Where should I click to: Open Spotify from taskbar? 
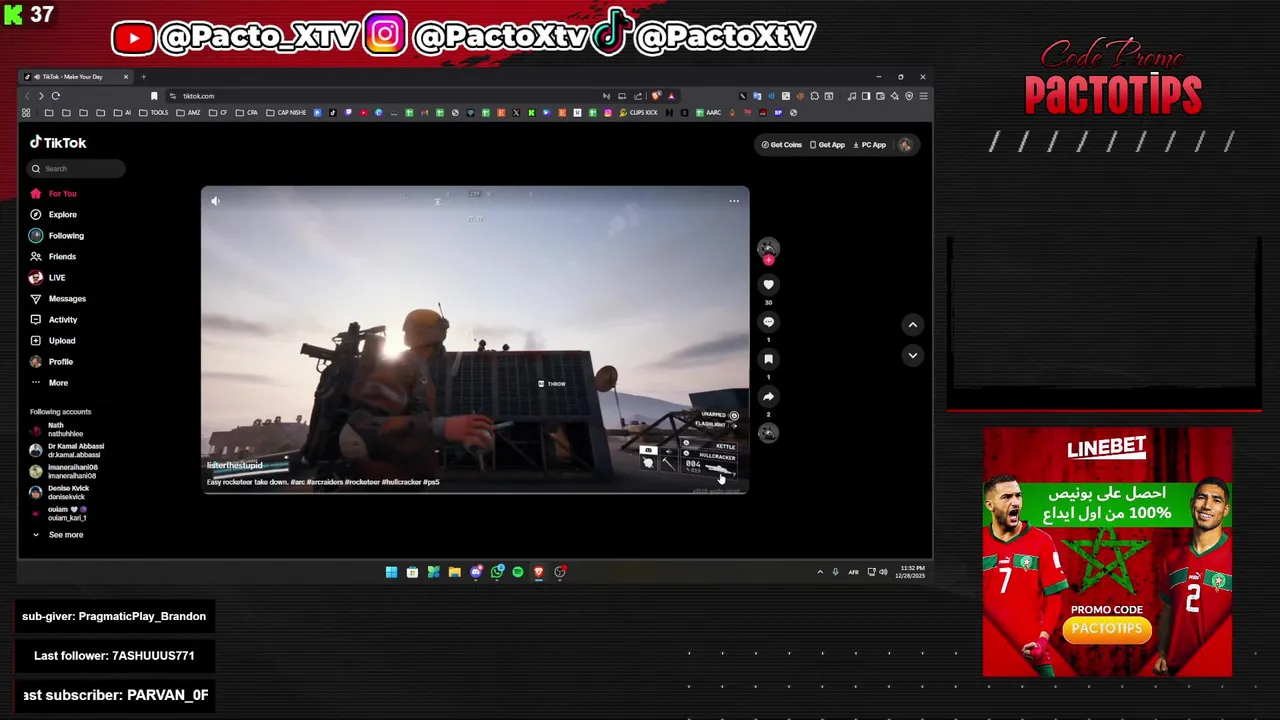pyautogui.click(x=517, y=572)
